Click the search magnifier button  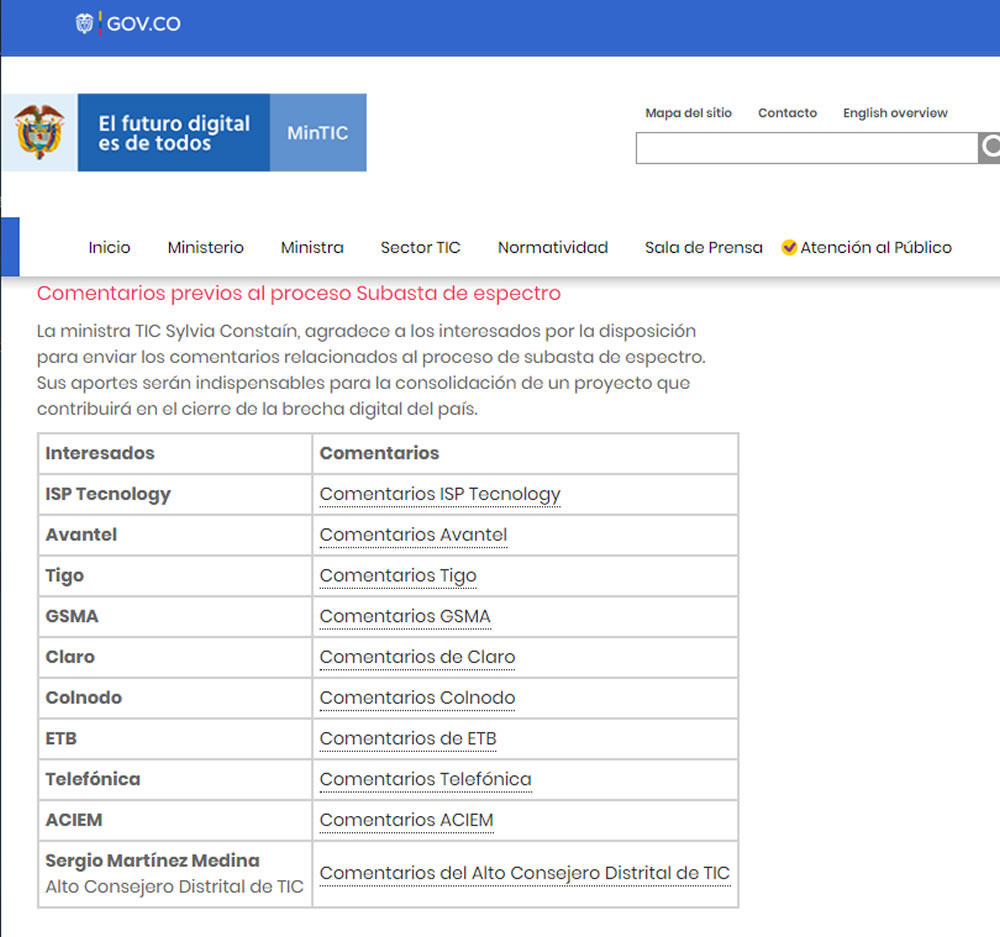(989, 148)
